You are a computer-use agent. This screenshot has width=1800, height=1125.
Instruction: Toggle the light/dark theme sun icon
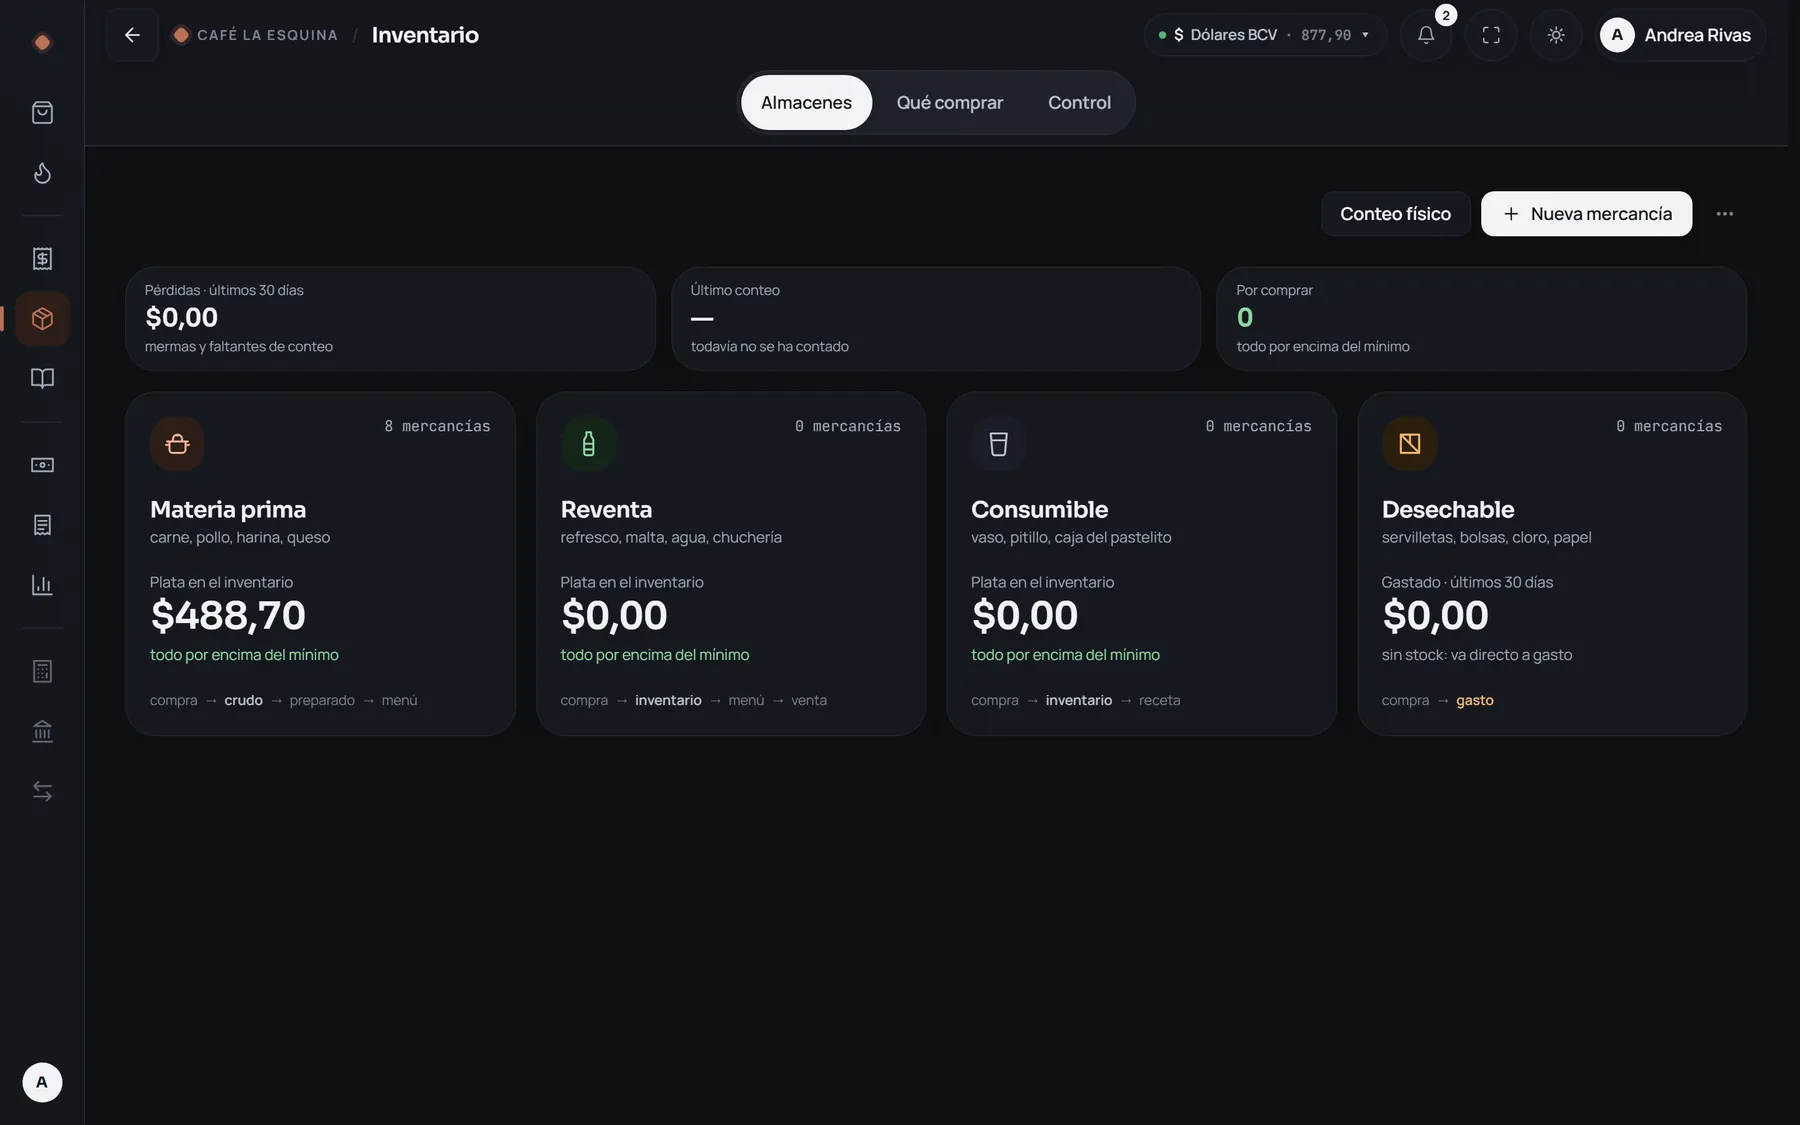click(1556, 35)
